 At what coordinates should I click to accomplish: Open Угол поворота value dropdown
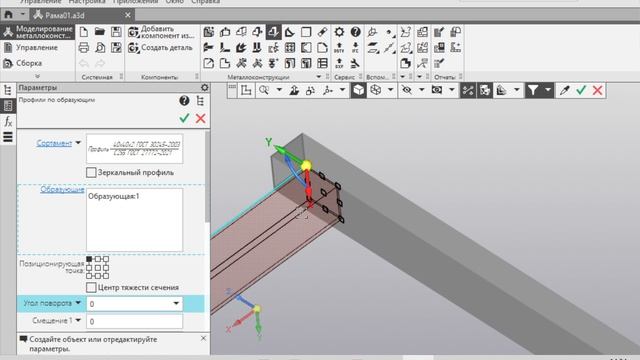pyautogui.click(x=176, y=303)
